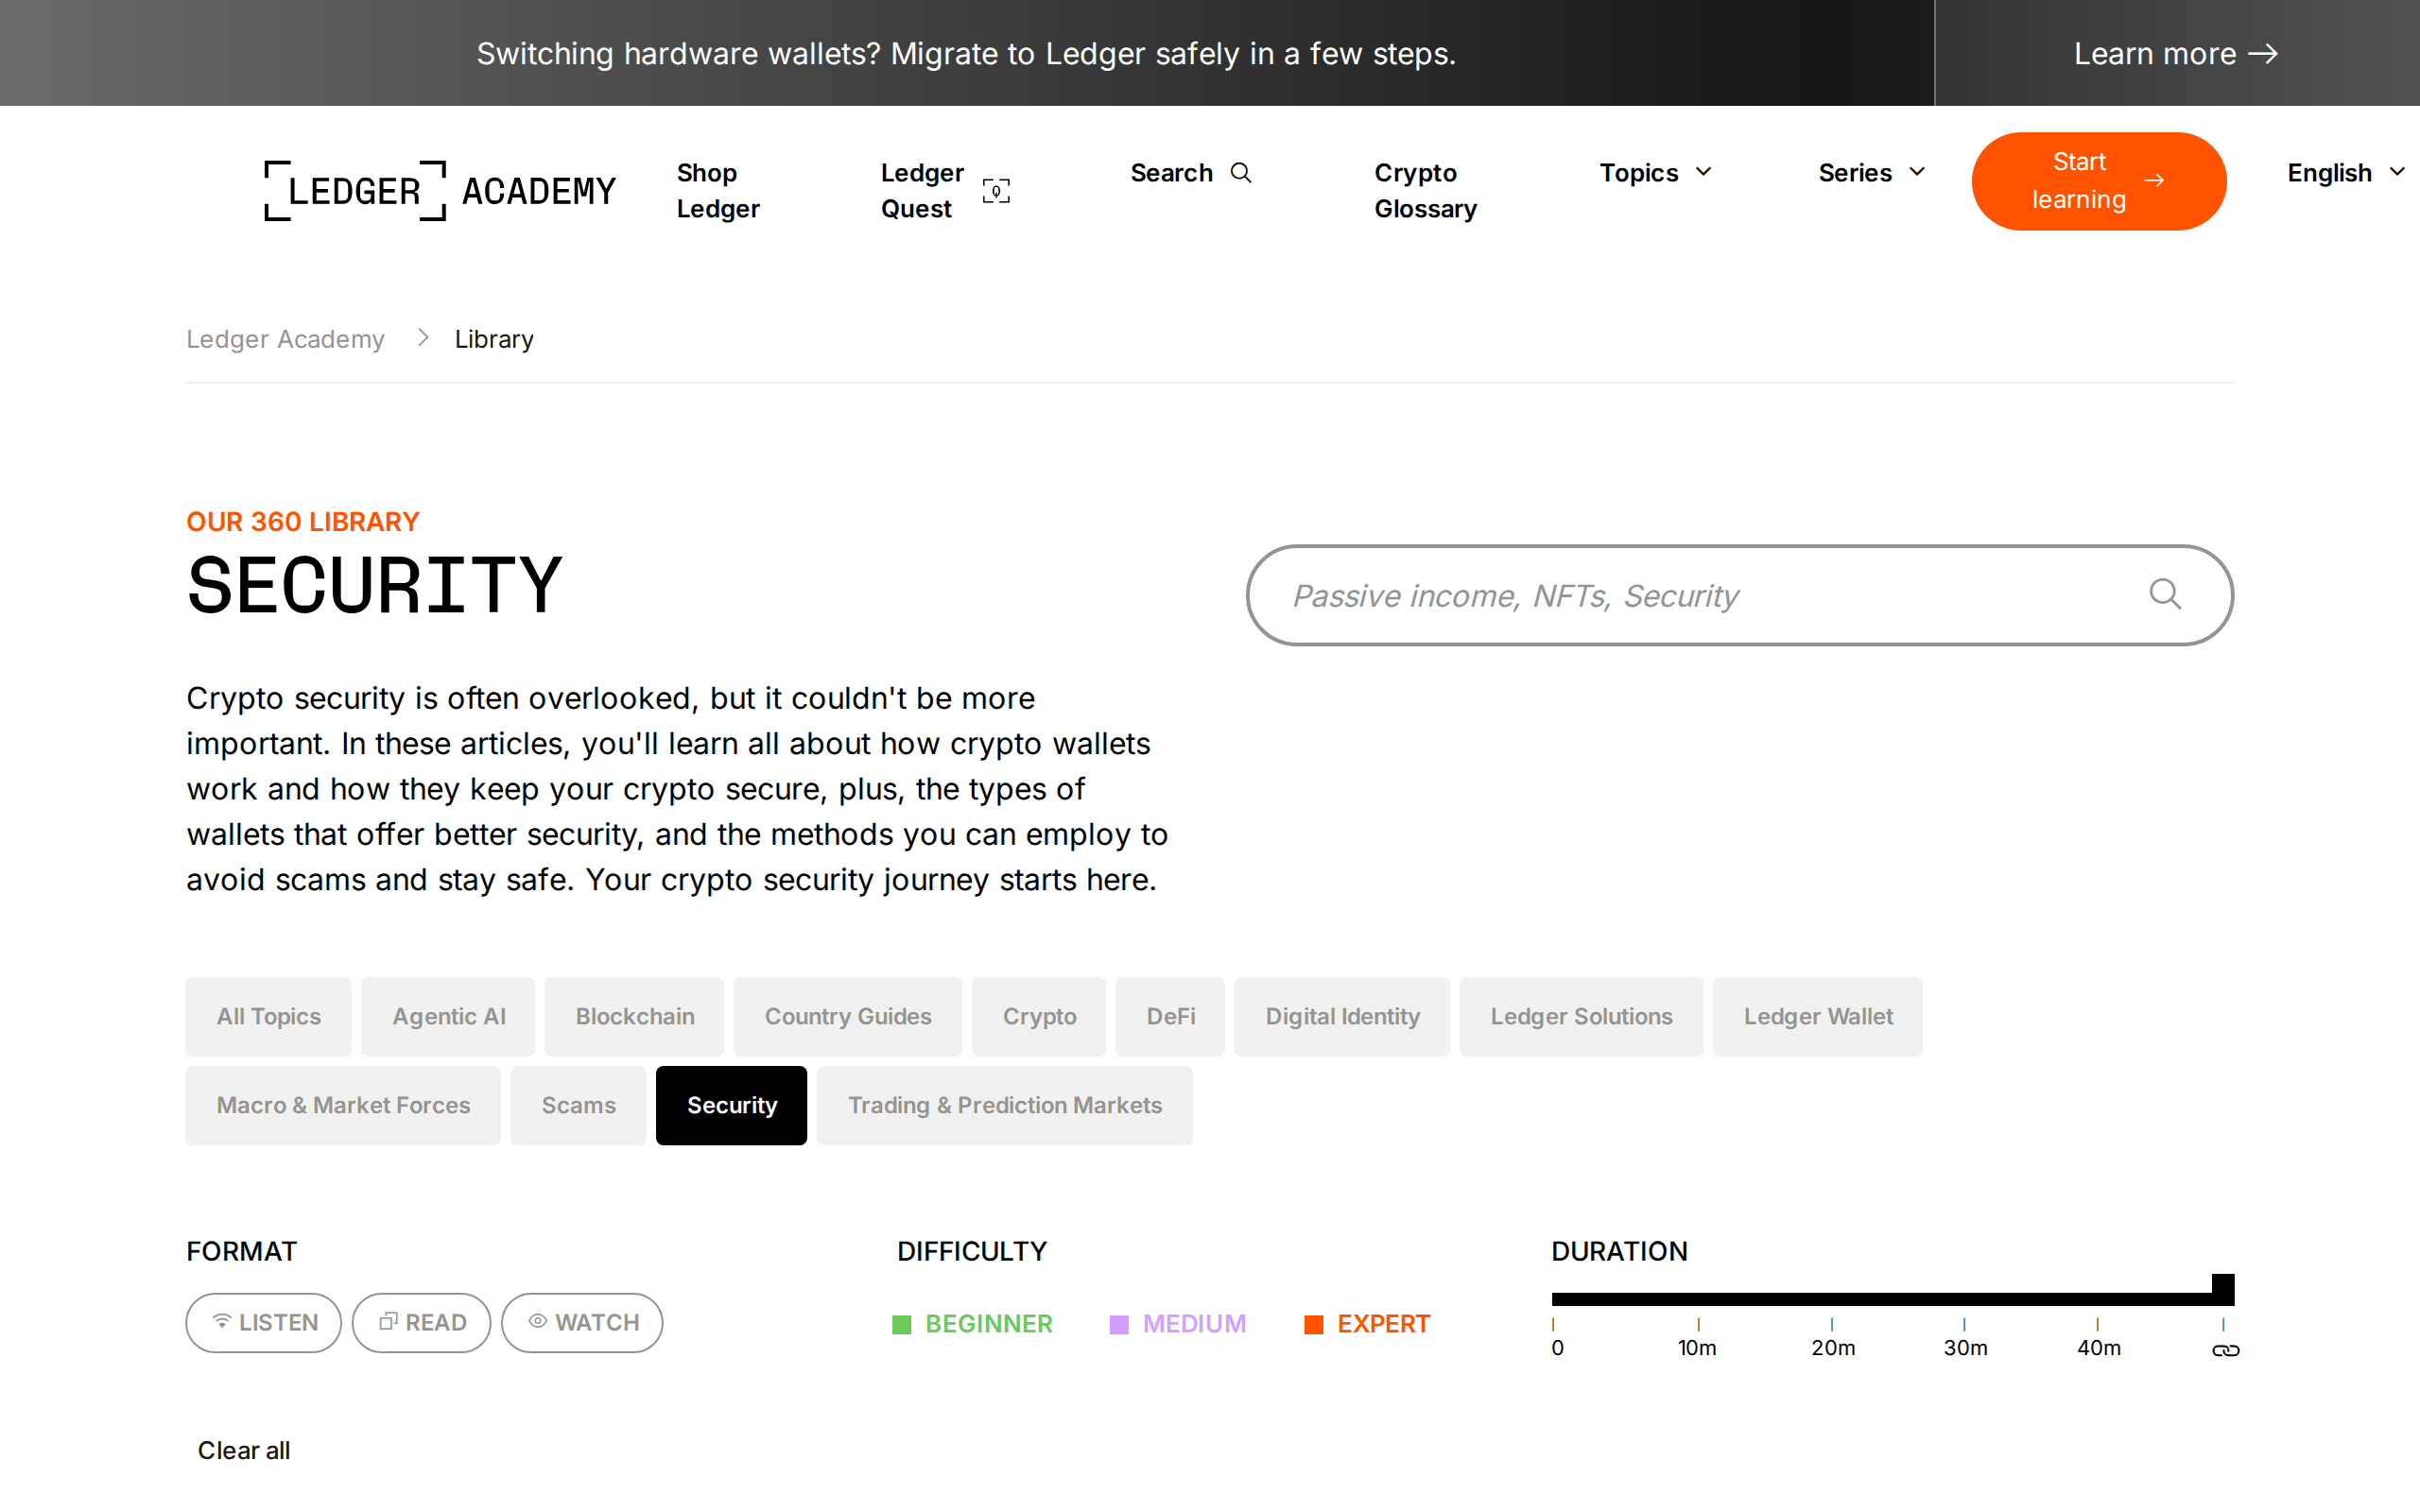Click the infinity icon on duration scale
2420x1512 pixels.
click(2225, 1351)
